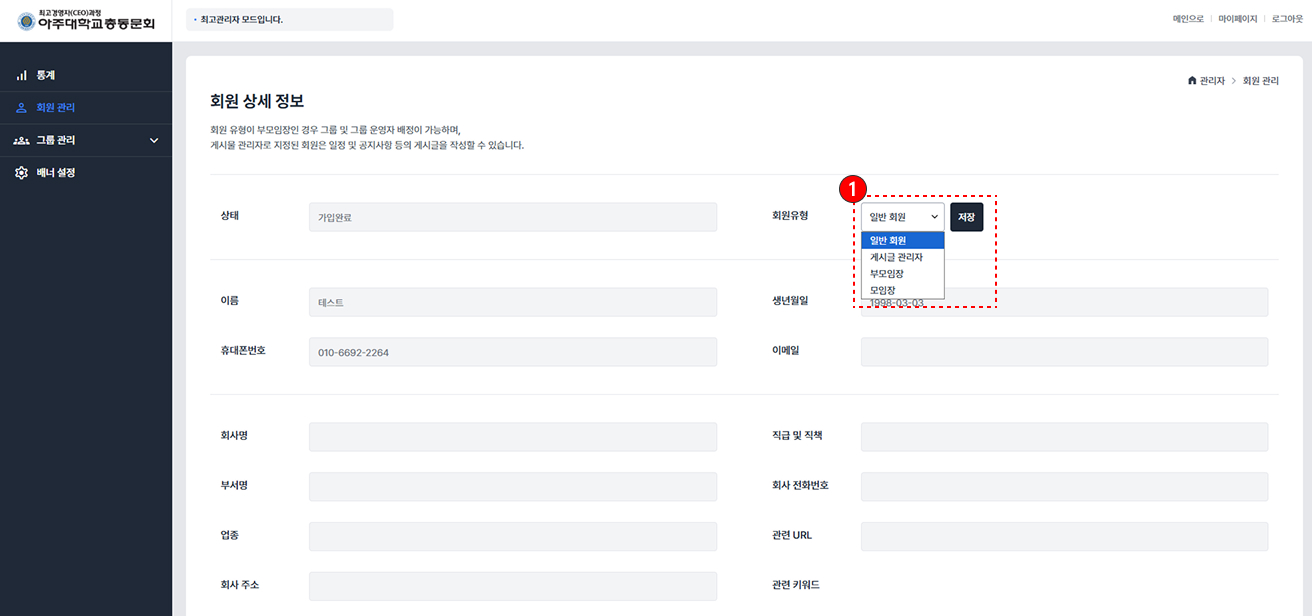Choose 게시글 관리자 from the dropdown list
This screenshot has width=1312, height=616.
point(903,257)
